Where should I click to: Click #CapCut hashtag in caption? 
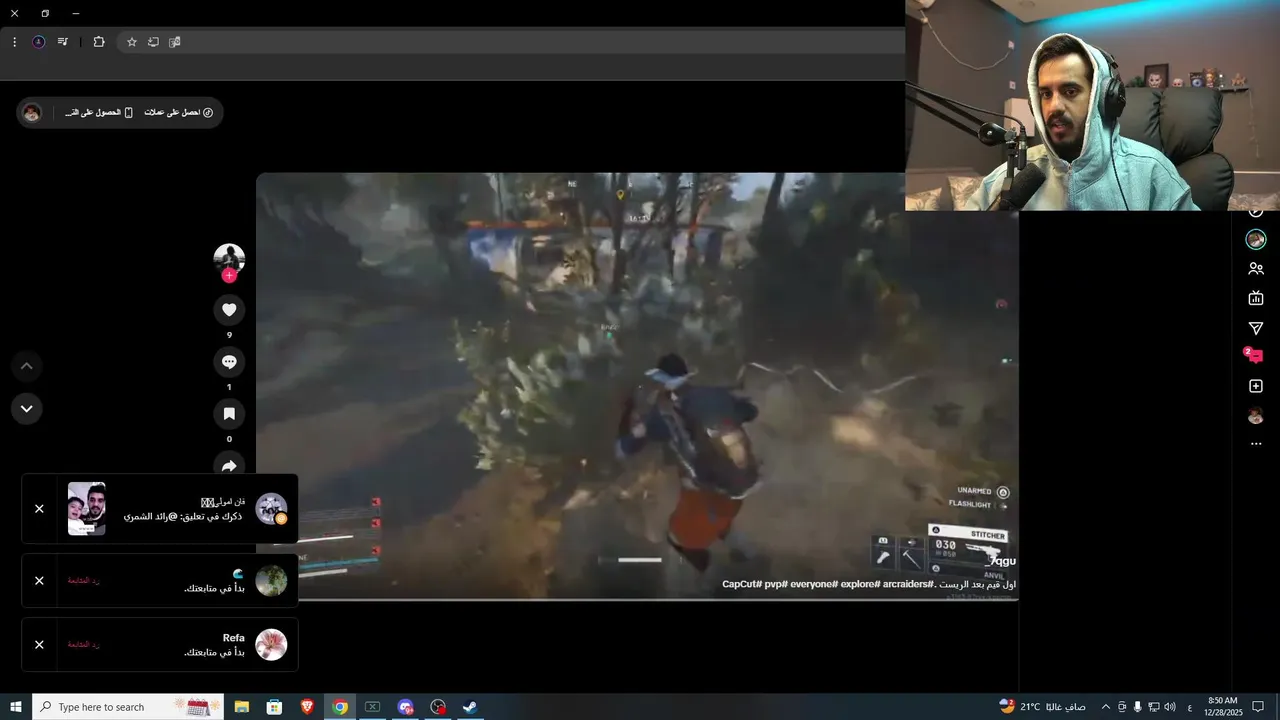(x=743, y=584)
